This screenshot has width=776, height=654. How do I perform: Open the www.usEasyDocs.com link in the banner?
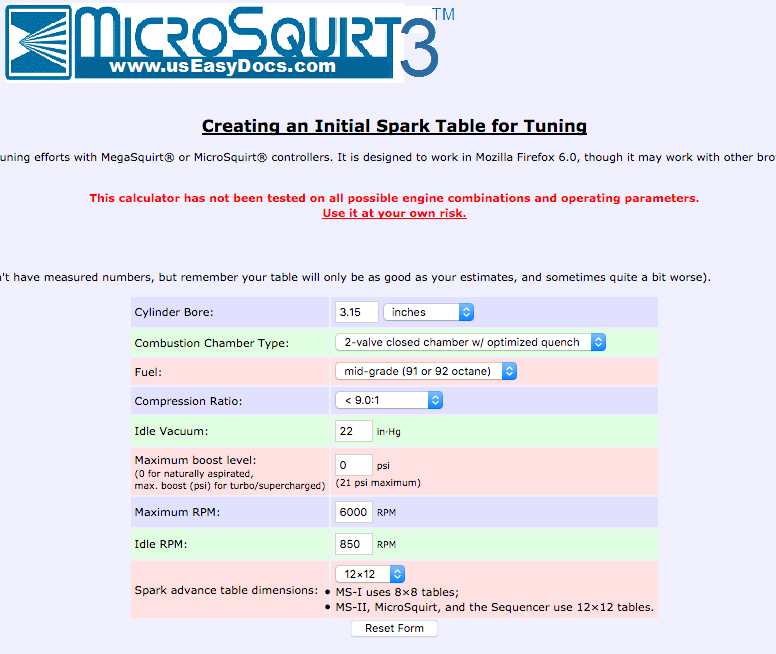pos(223,67)
